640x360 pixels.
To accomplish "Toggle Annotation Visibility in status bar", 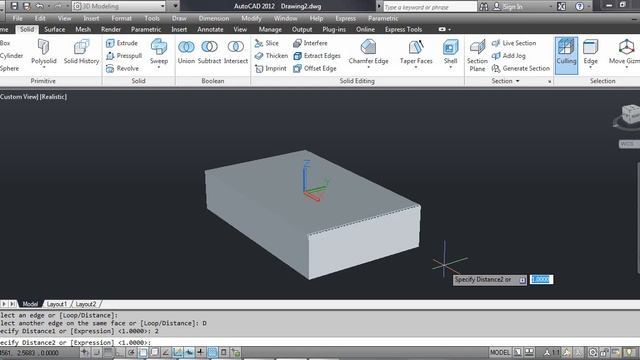I will (567, 352).
